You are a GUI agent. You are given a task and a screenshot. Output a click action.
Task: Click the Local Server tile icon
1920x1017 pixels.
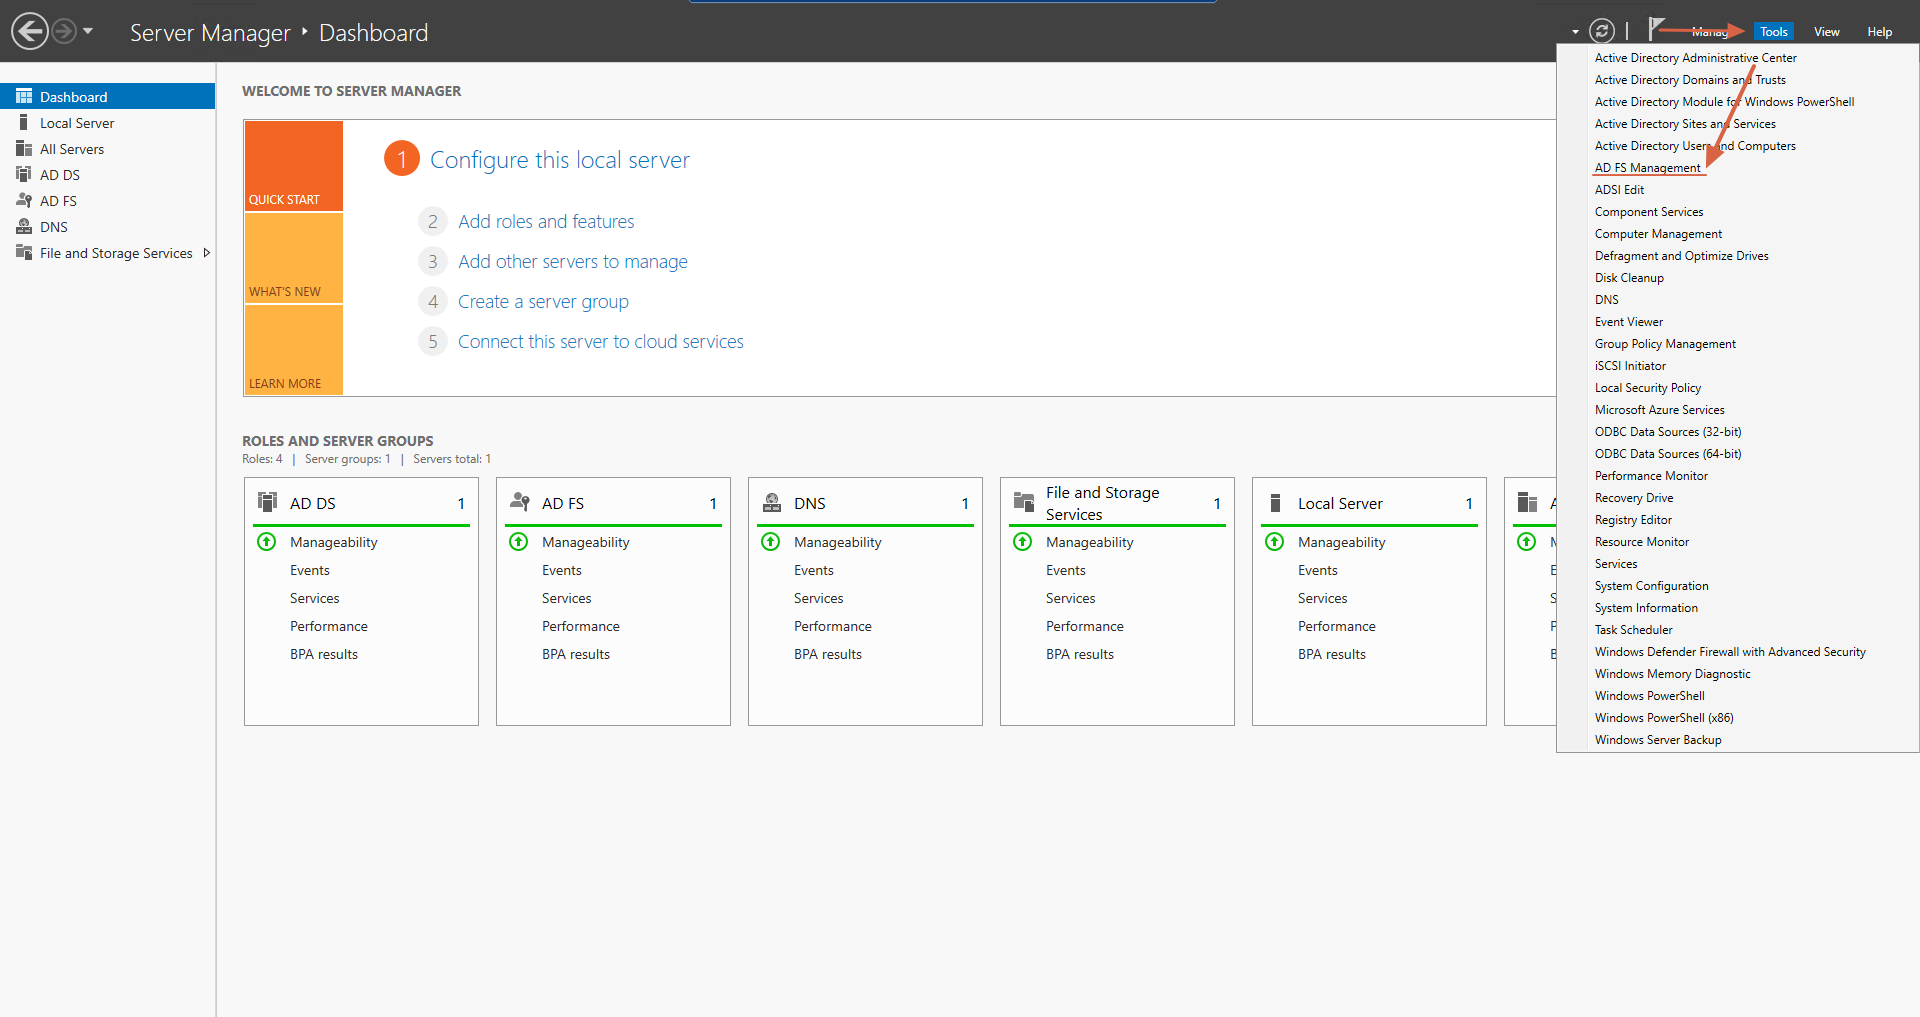pyautogui.click(x=1275, y=502)
